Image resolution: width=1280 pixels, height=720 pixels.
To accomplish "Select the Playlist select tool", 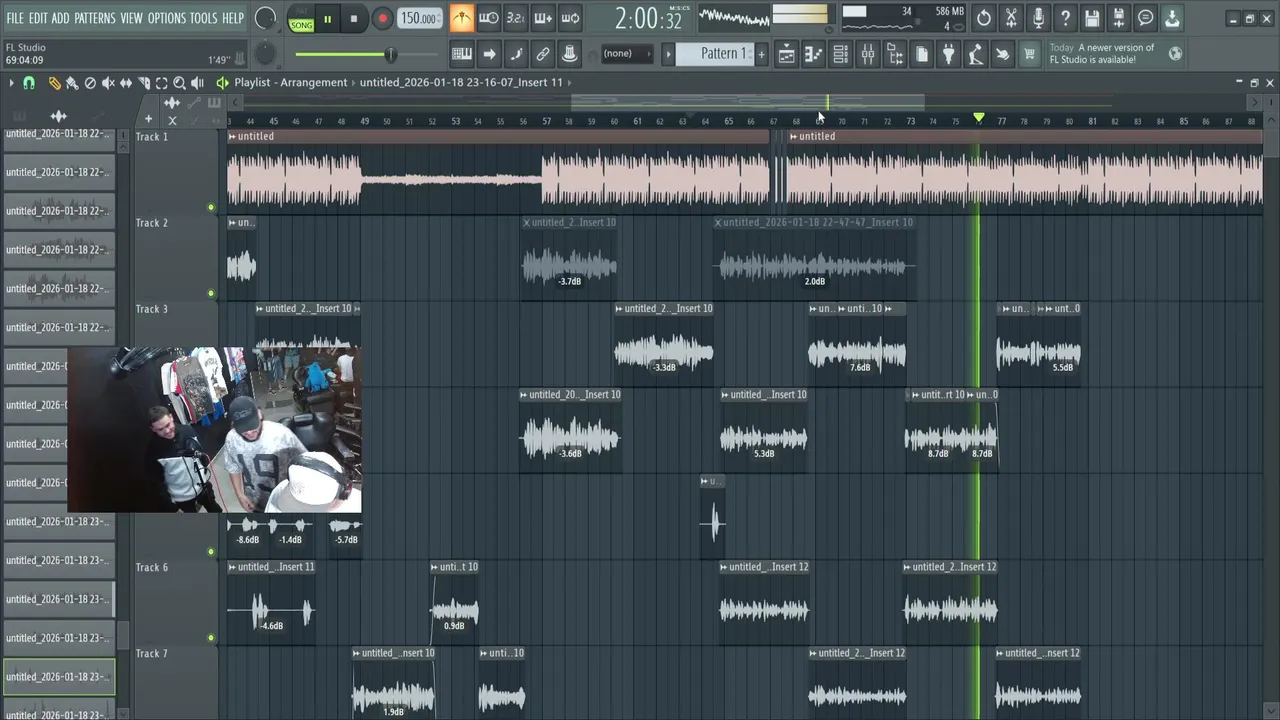I will click(x=162, y=83).
